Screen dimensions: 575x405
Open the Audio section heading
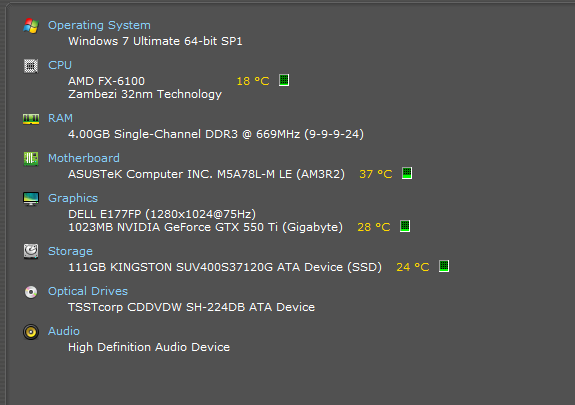(64, 331)
